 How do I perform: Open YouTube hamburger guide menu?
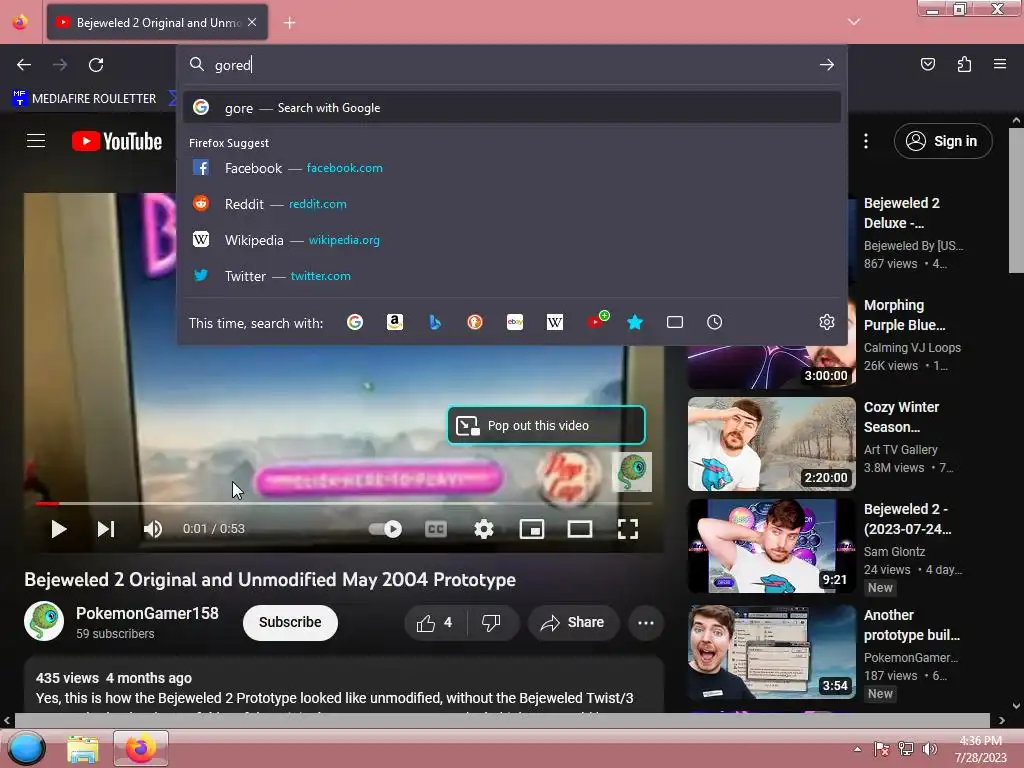point(36,140)
